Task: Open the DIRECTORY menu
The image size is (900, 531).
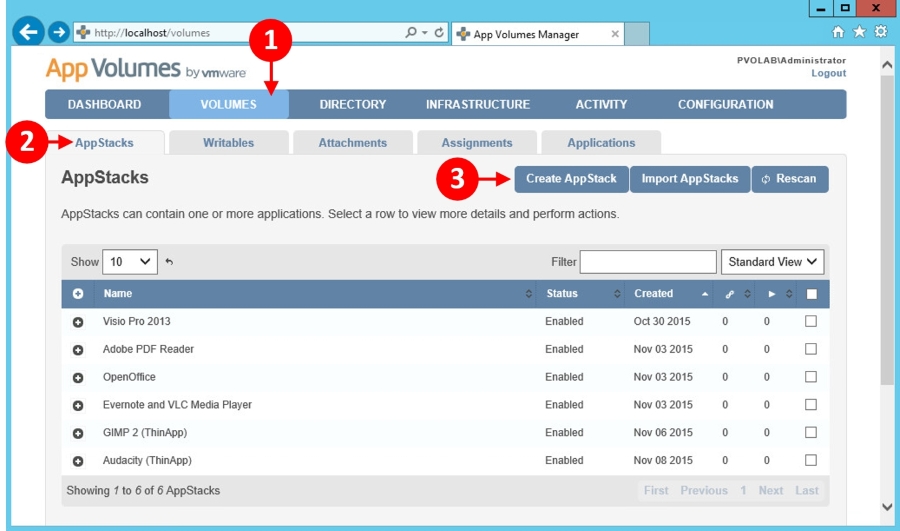Action: (x=353, y=104)
